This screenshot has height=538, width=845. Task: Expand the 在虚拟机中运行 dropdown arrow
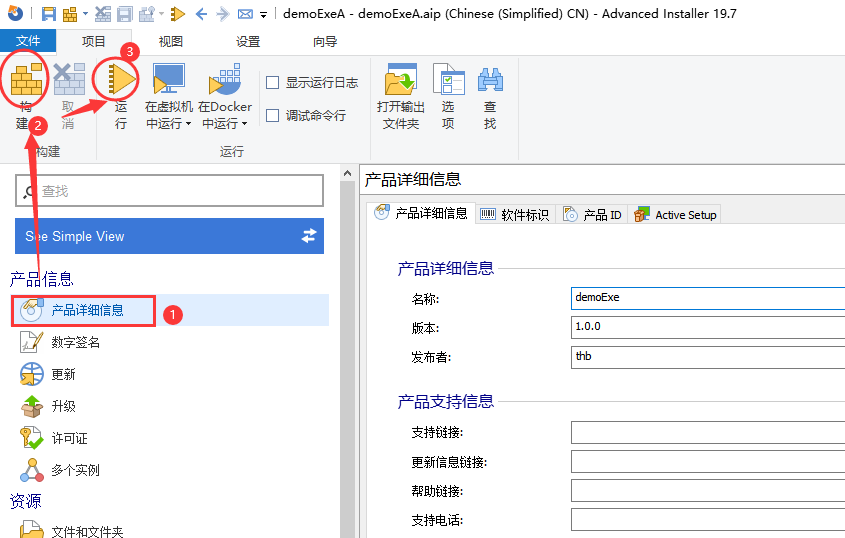click(x=188, y=123)
